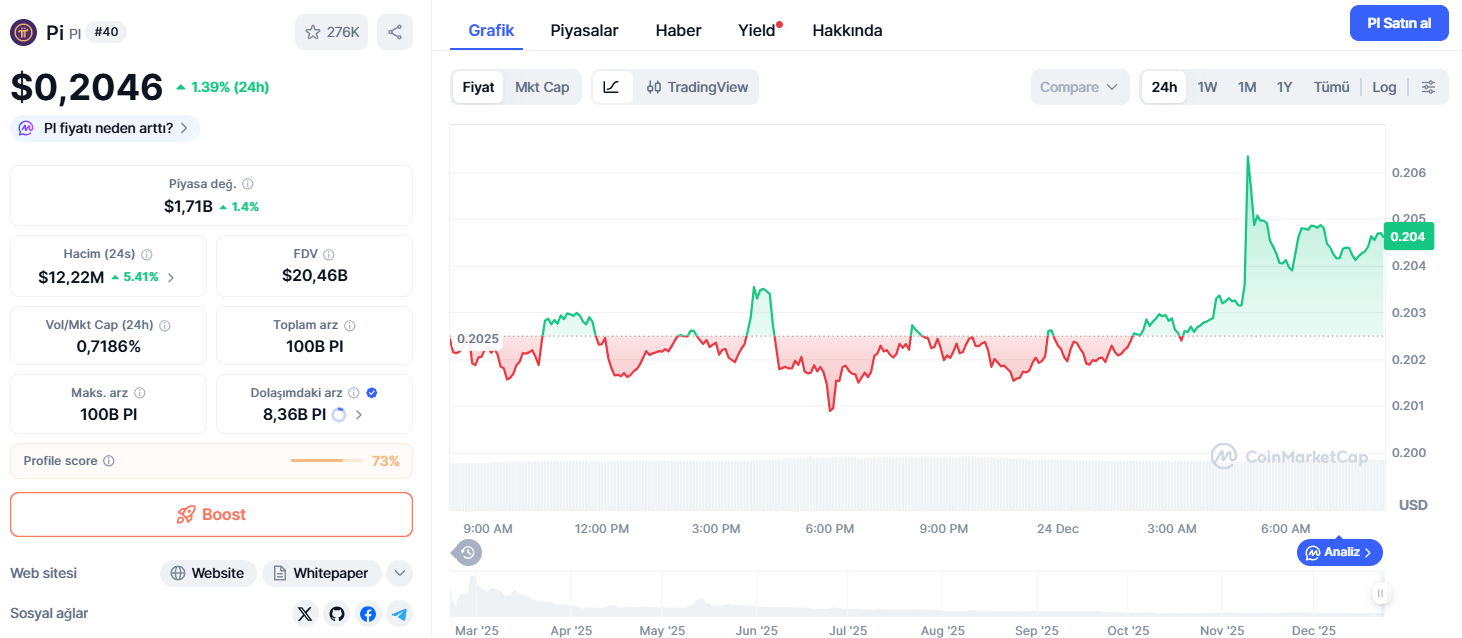Screen dimensions: 1462x638
Task: Select the Mkt Cap chart mode
Action: 542,87
